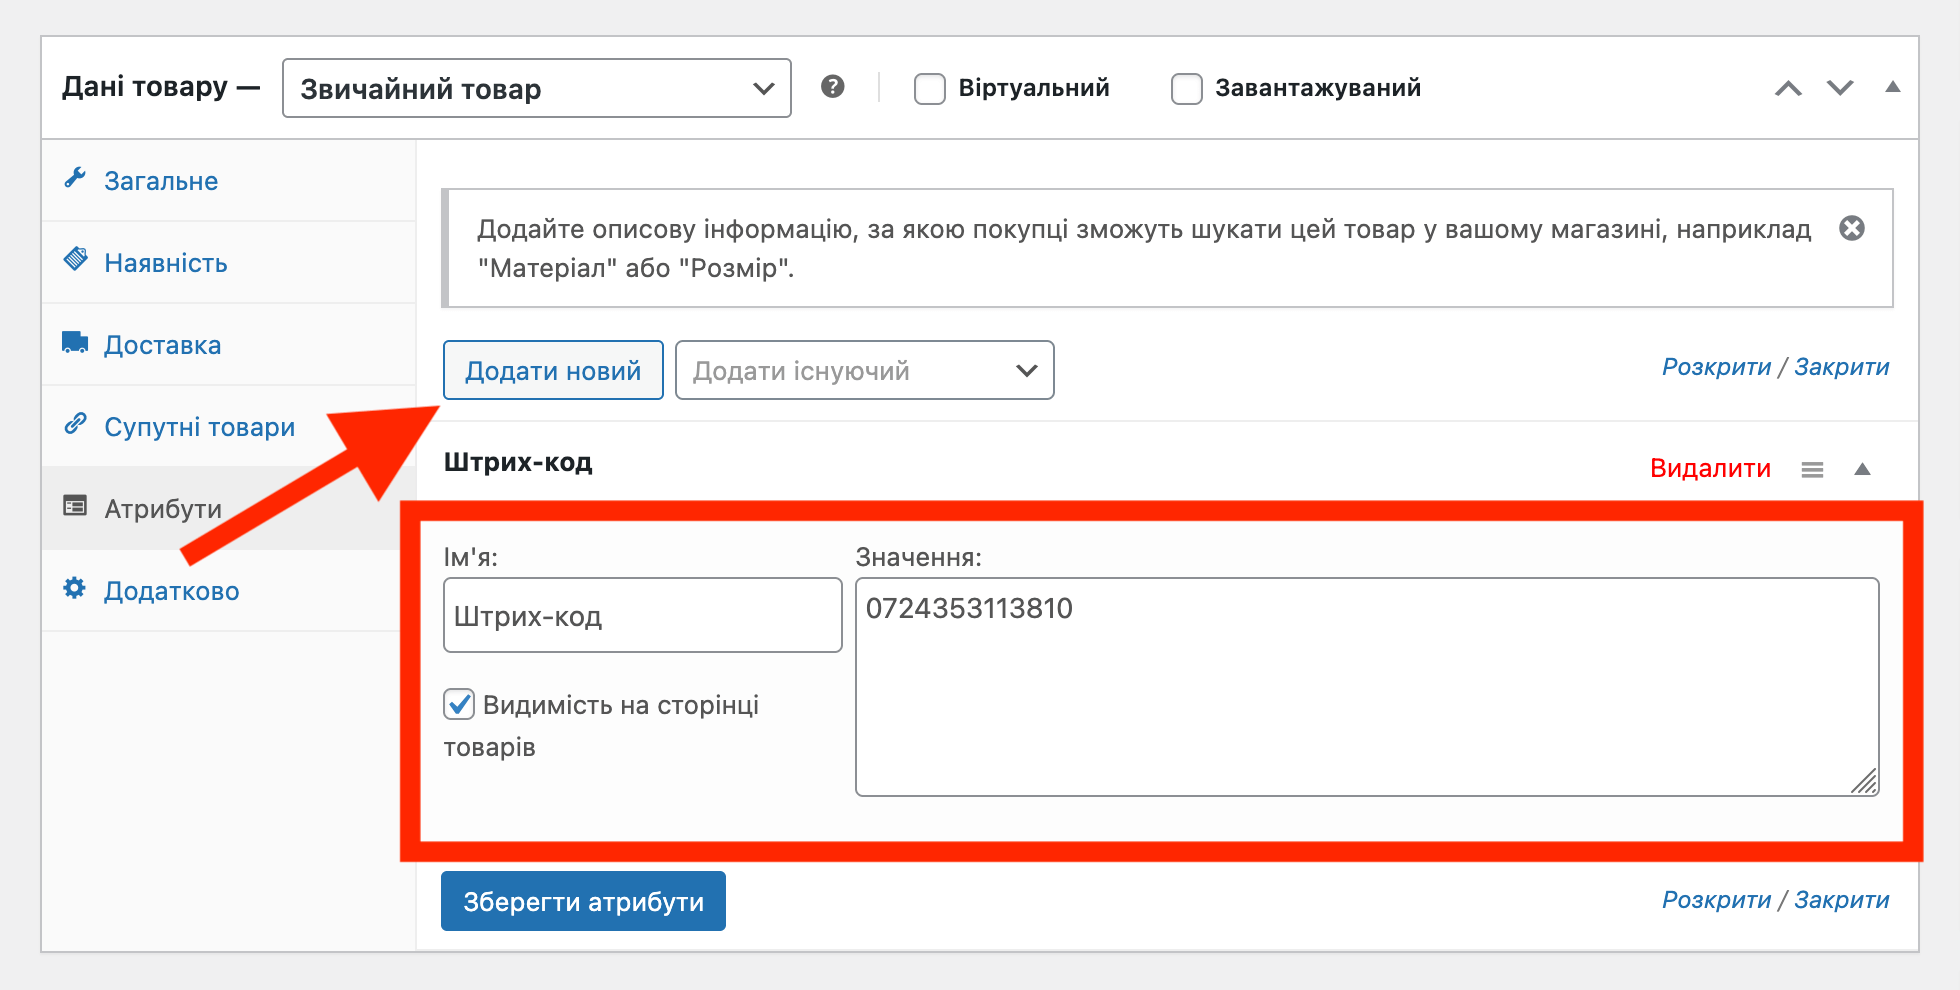This screenshot has height=990, width=1960.
Task: Focus the Ім'я field with Штрих-код
Action: coord(643,615)
